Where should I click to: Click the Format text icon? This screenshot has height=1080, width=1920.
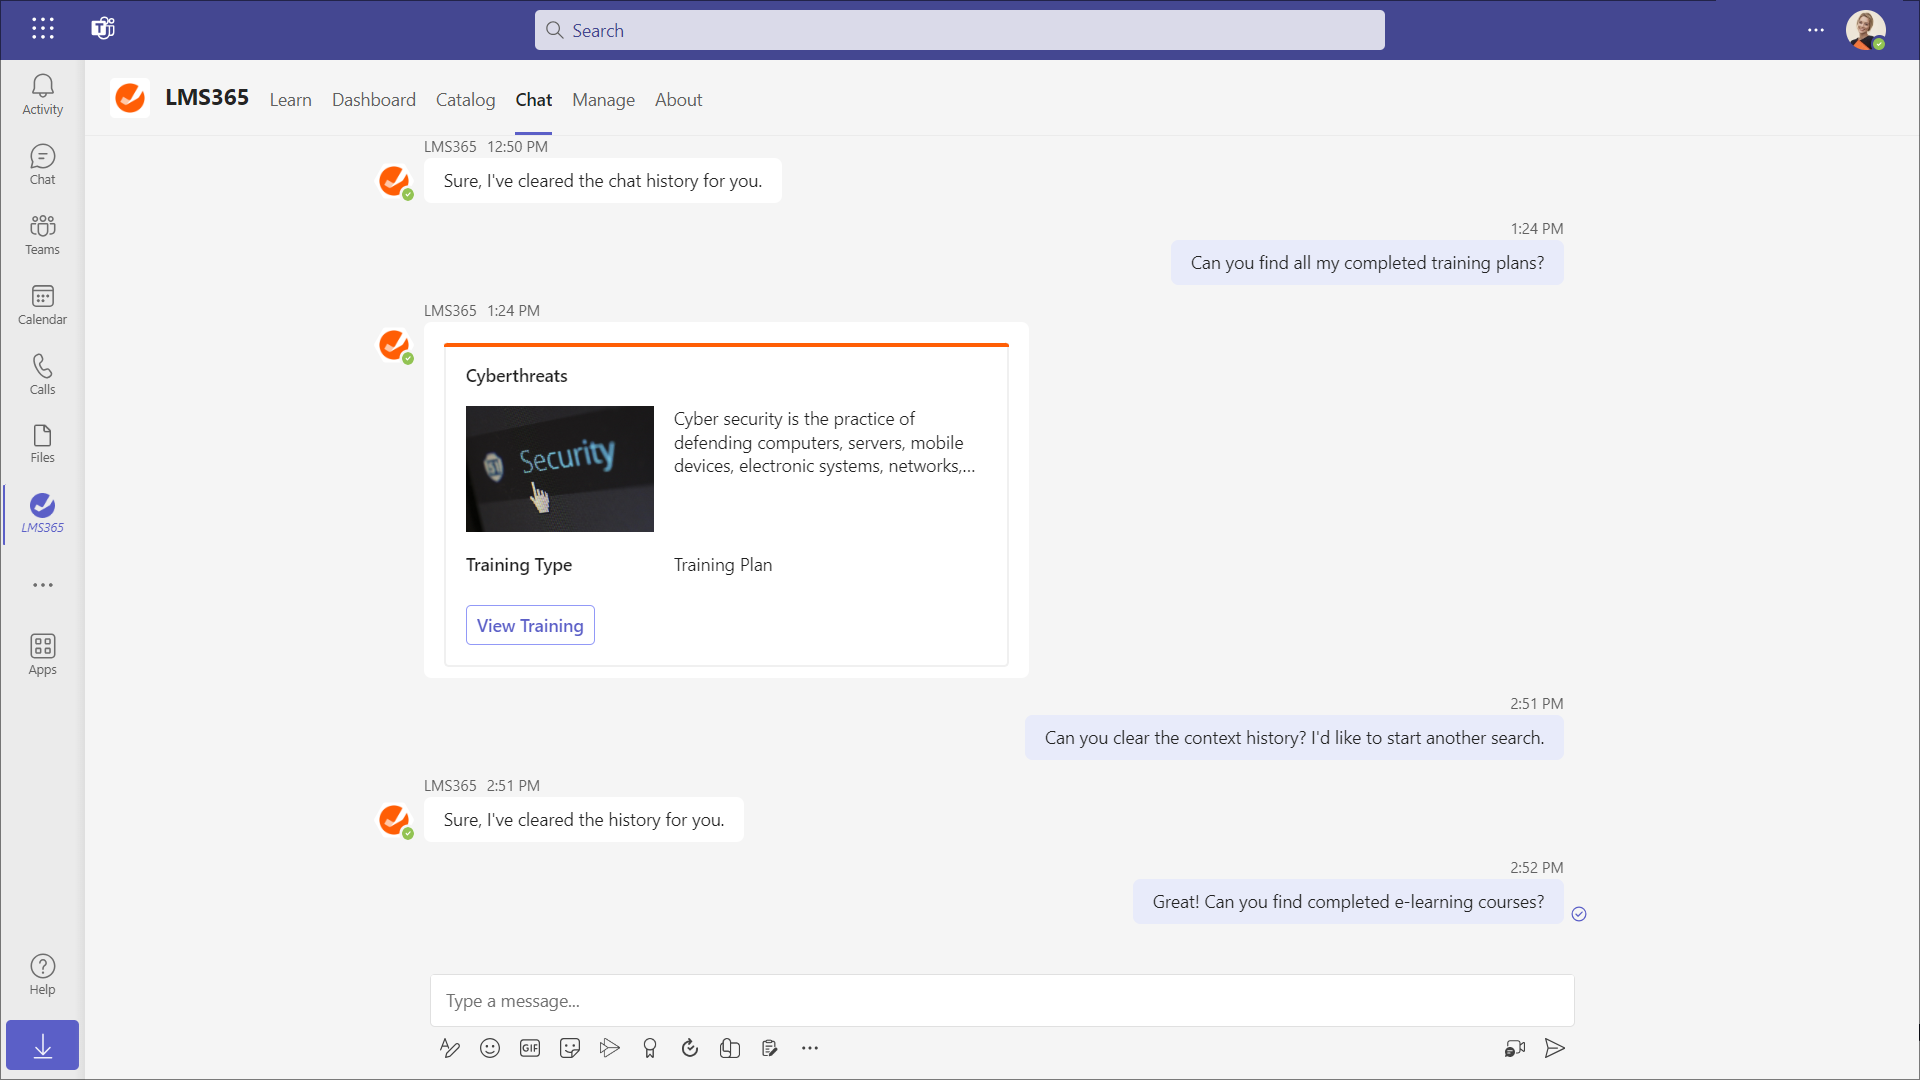click(x=450, y=1048)
